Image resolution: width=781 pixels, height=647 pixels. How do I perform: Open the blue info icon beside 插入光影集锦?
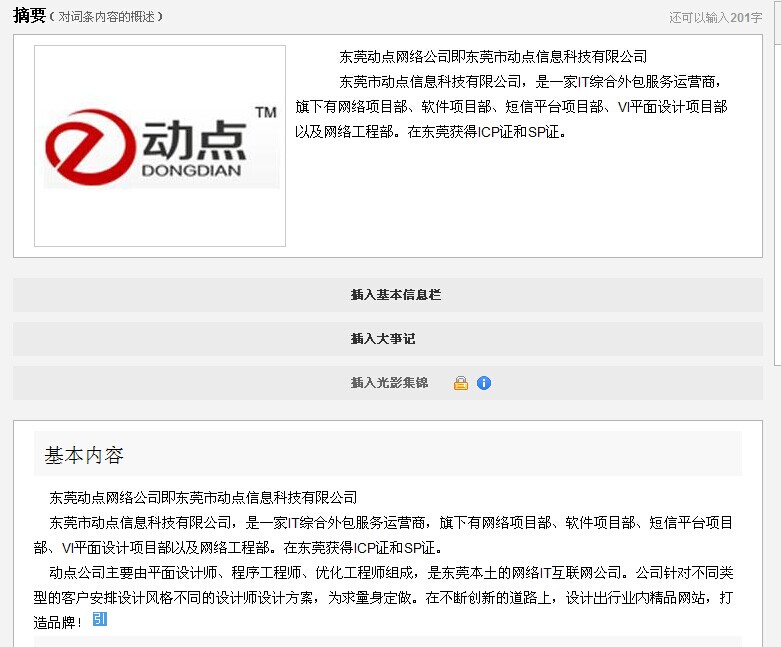484,383
